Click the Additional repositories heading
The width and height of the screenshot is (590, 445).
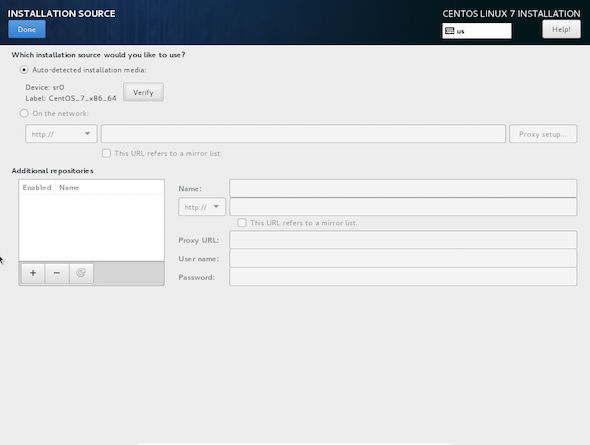tap(53, 171)
